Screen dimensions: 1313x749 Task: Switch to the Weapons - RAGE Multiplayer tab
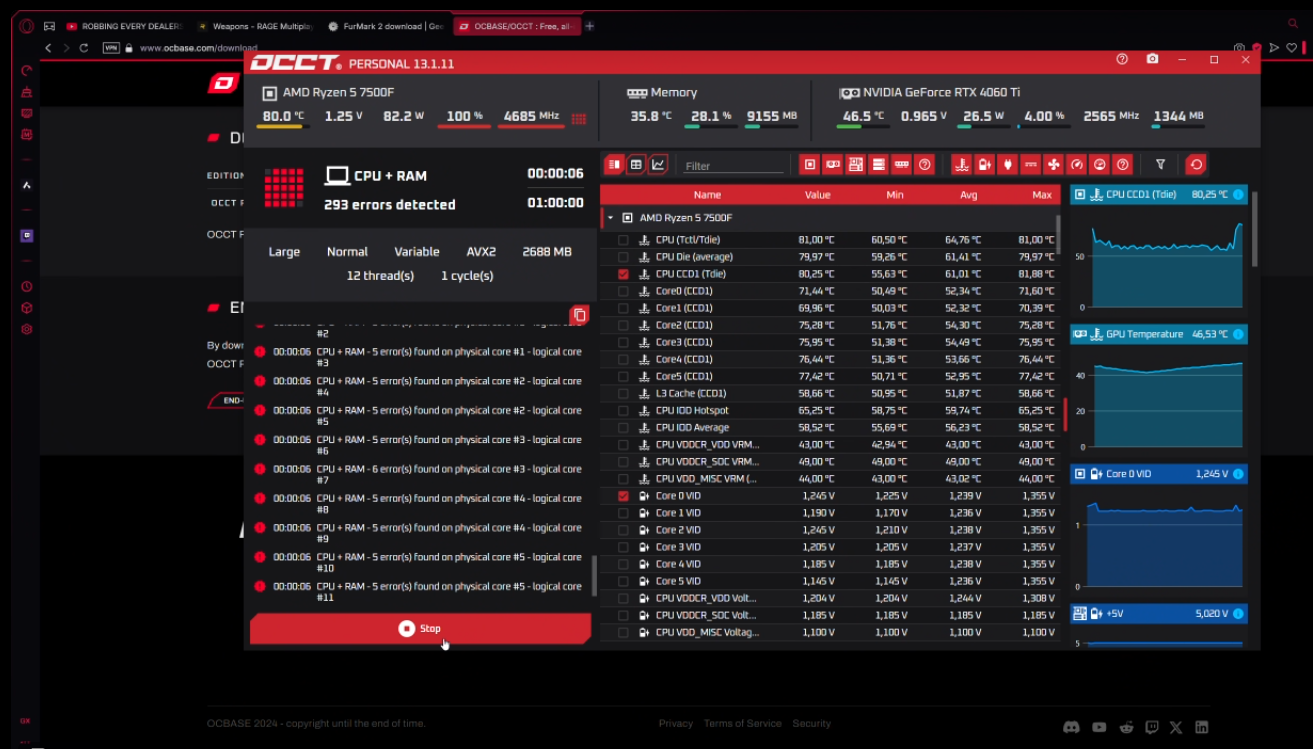tap(256, 26)
